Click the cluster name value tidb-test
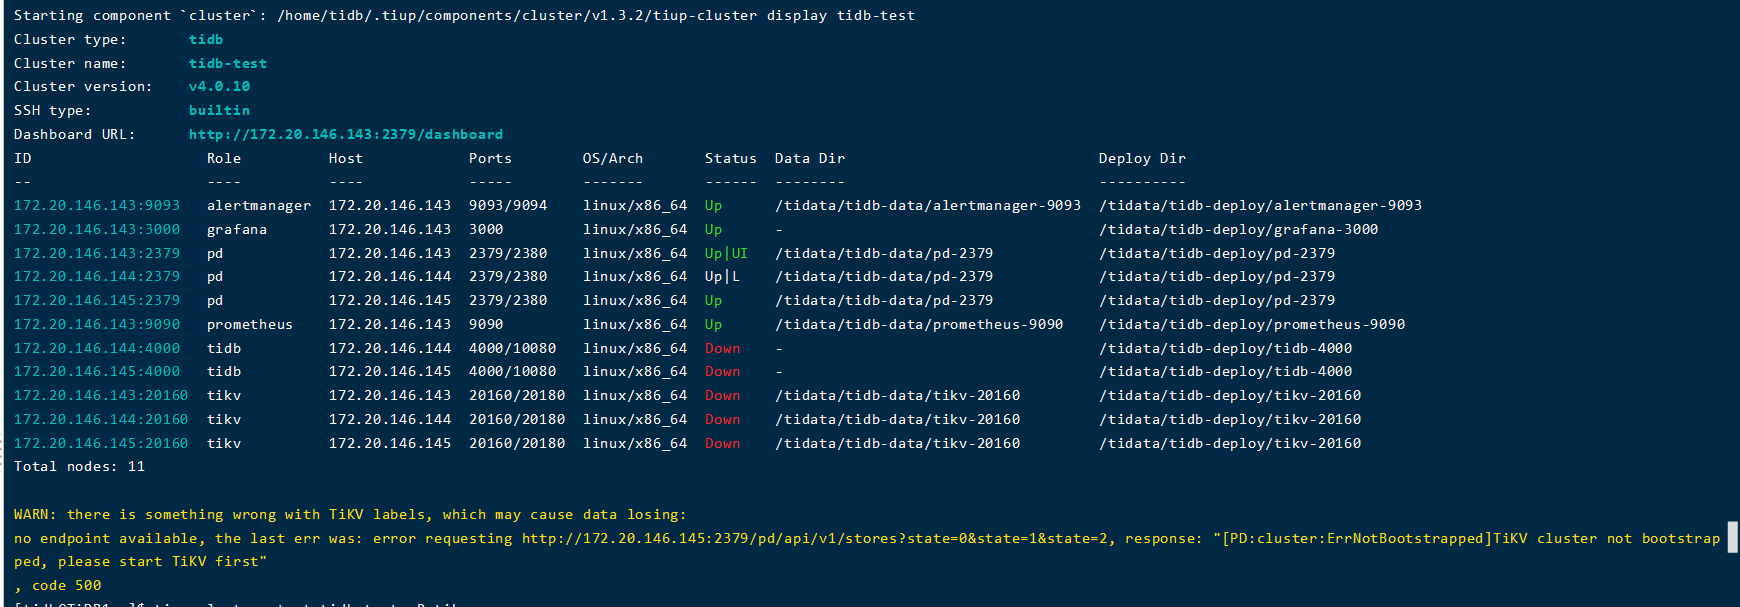 [227, 63]
